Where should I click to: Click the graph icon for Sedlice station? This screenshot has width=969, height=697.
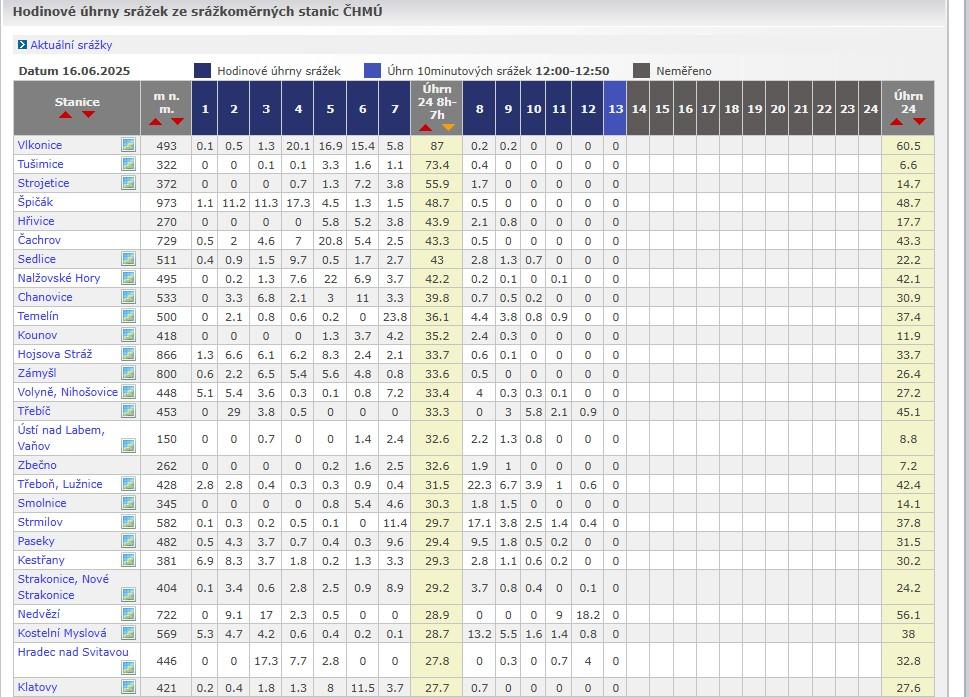pos(128,259)
